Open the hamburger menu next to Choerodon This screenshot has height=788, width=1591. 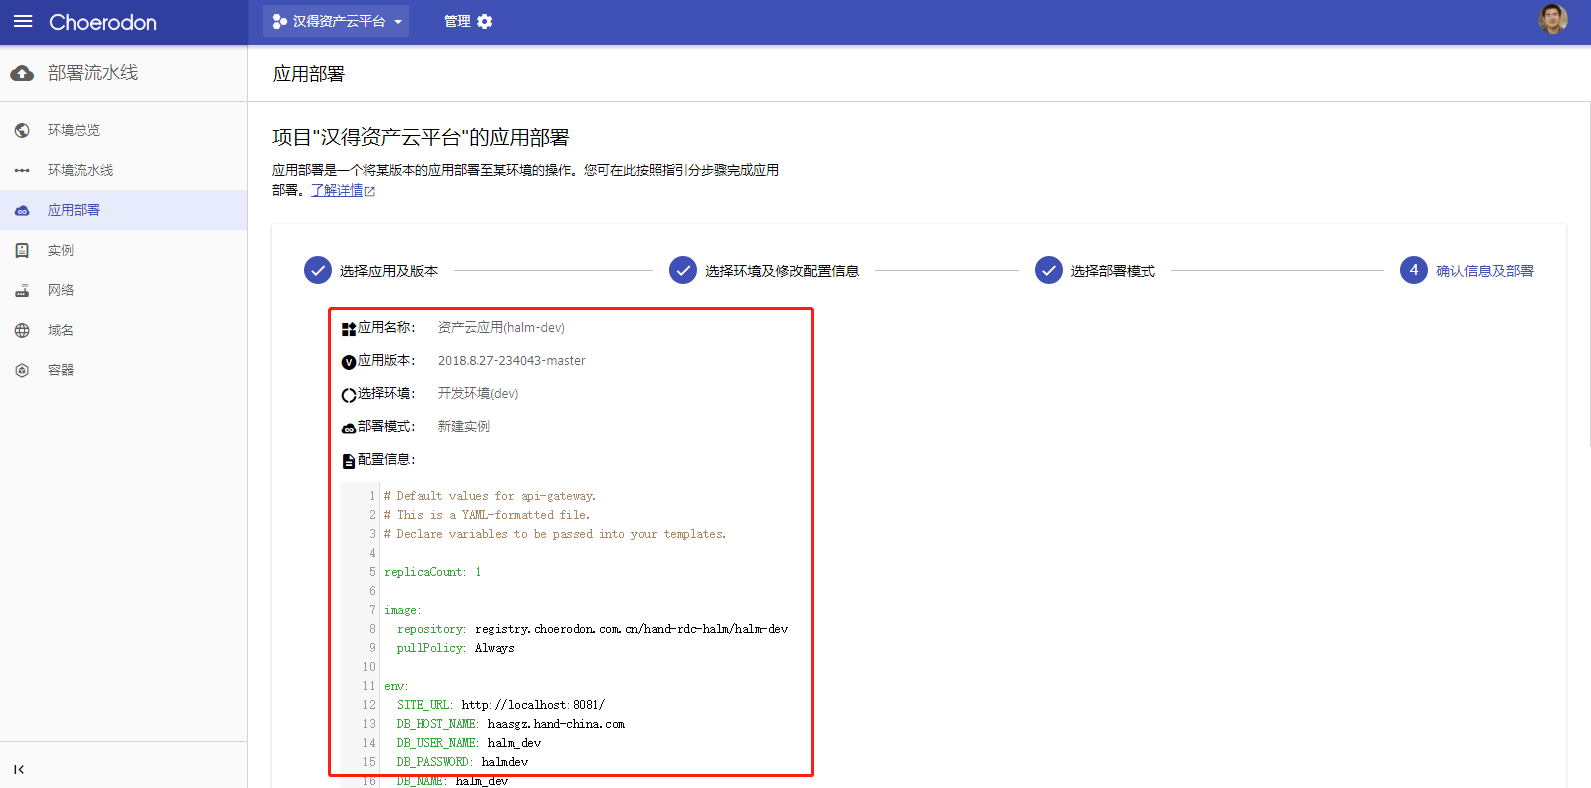23,21
